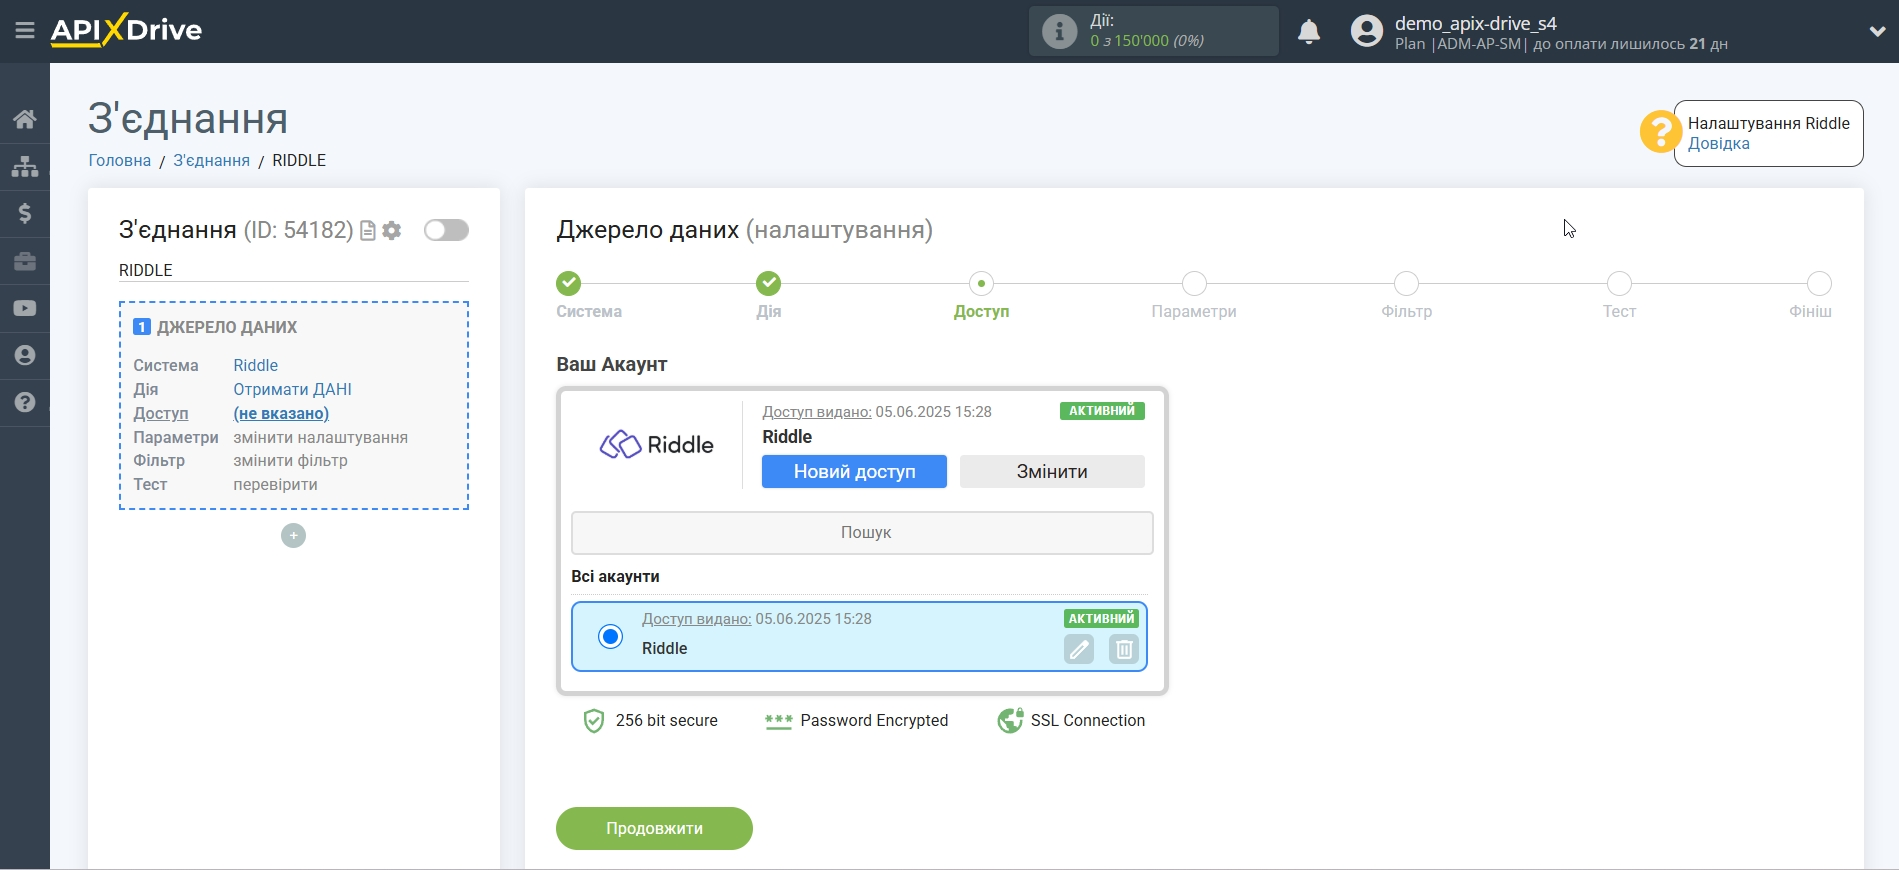
Task: Go to the Параметри step
Action: pos(1194,284)
